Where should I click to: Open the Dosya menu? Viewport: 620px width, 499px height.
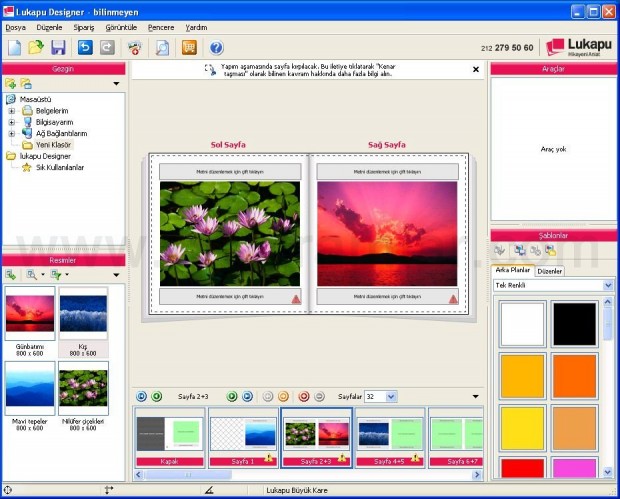15,27
